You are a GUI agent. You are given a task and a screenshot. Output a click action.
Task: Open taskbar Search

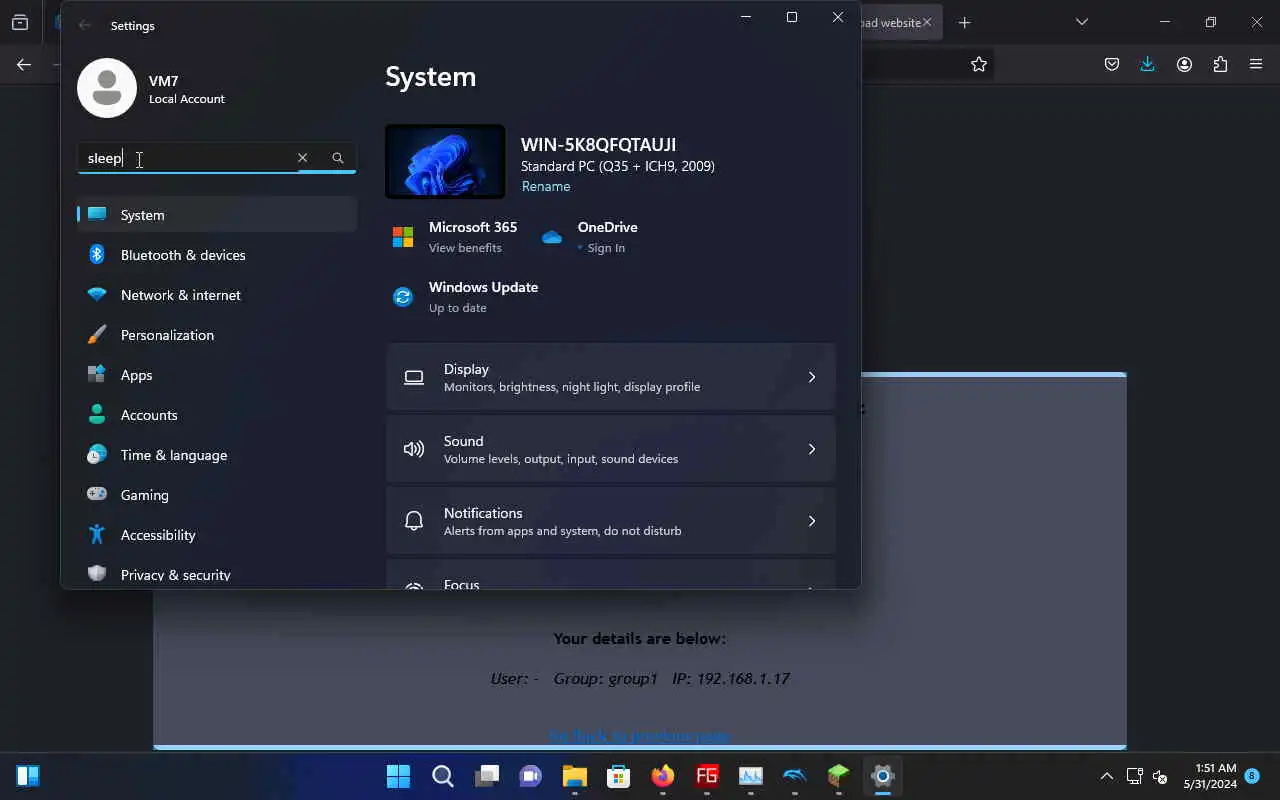pyautogui.click(x=443, y=776)
